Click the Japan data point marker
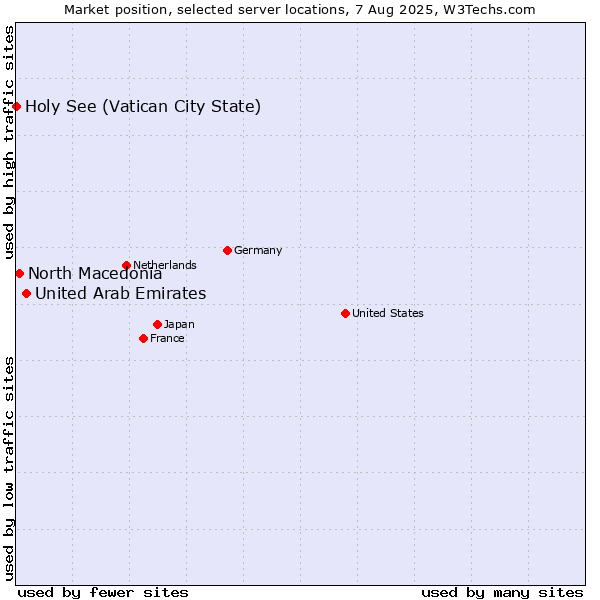Screen dimensions: 600x600 (157, 324)
